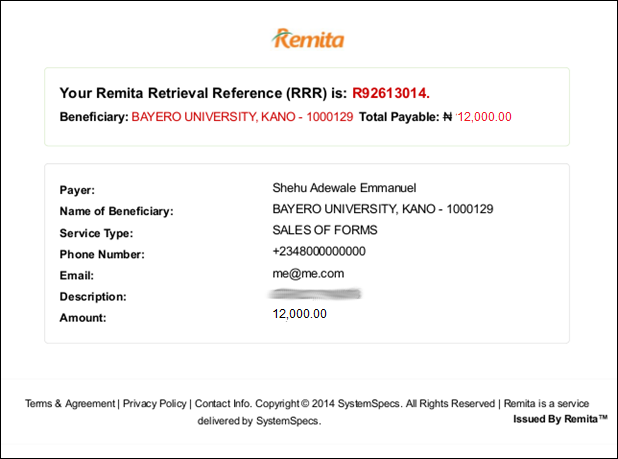Screen dimensions: 618x459
Task: Click the Description: label
Action: coord(93,297)
